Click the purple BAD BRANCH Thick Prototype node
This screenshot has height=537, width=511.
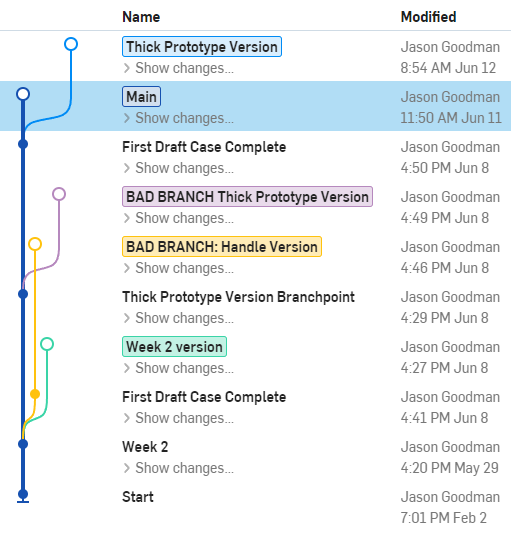tap(59, 194)
